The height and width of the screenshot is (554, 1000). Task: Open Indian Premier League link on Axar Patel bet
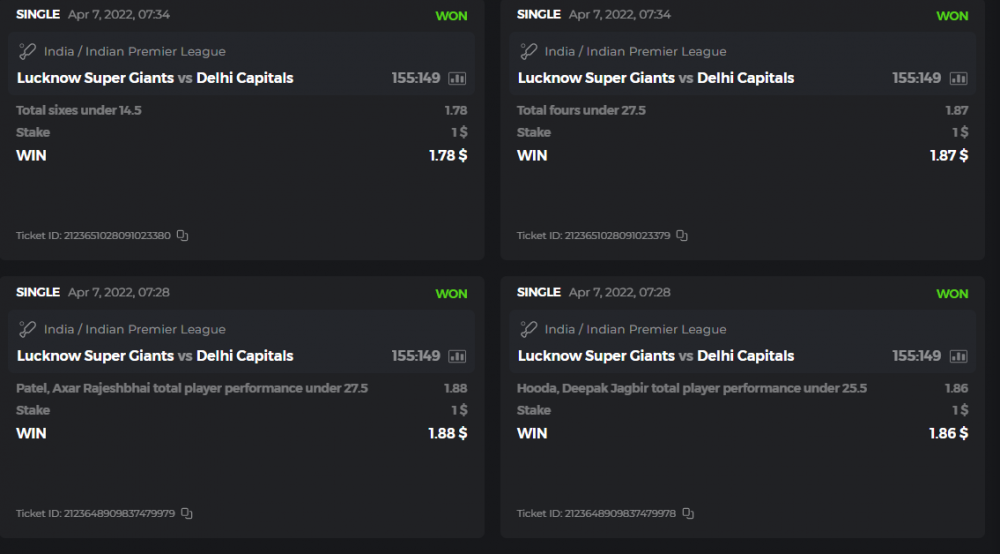tap(155, 329)
